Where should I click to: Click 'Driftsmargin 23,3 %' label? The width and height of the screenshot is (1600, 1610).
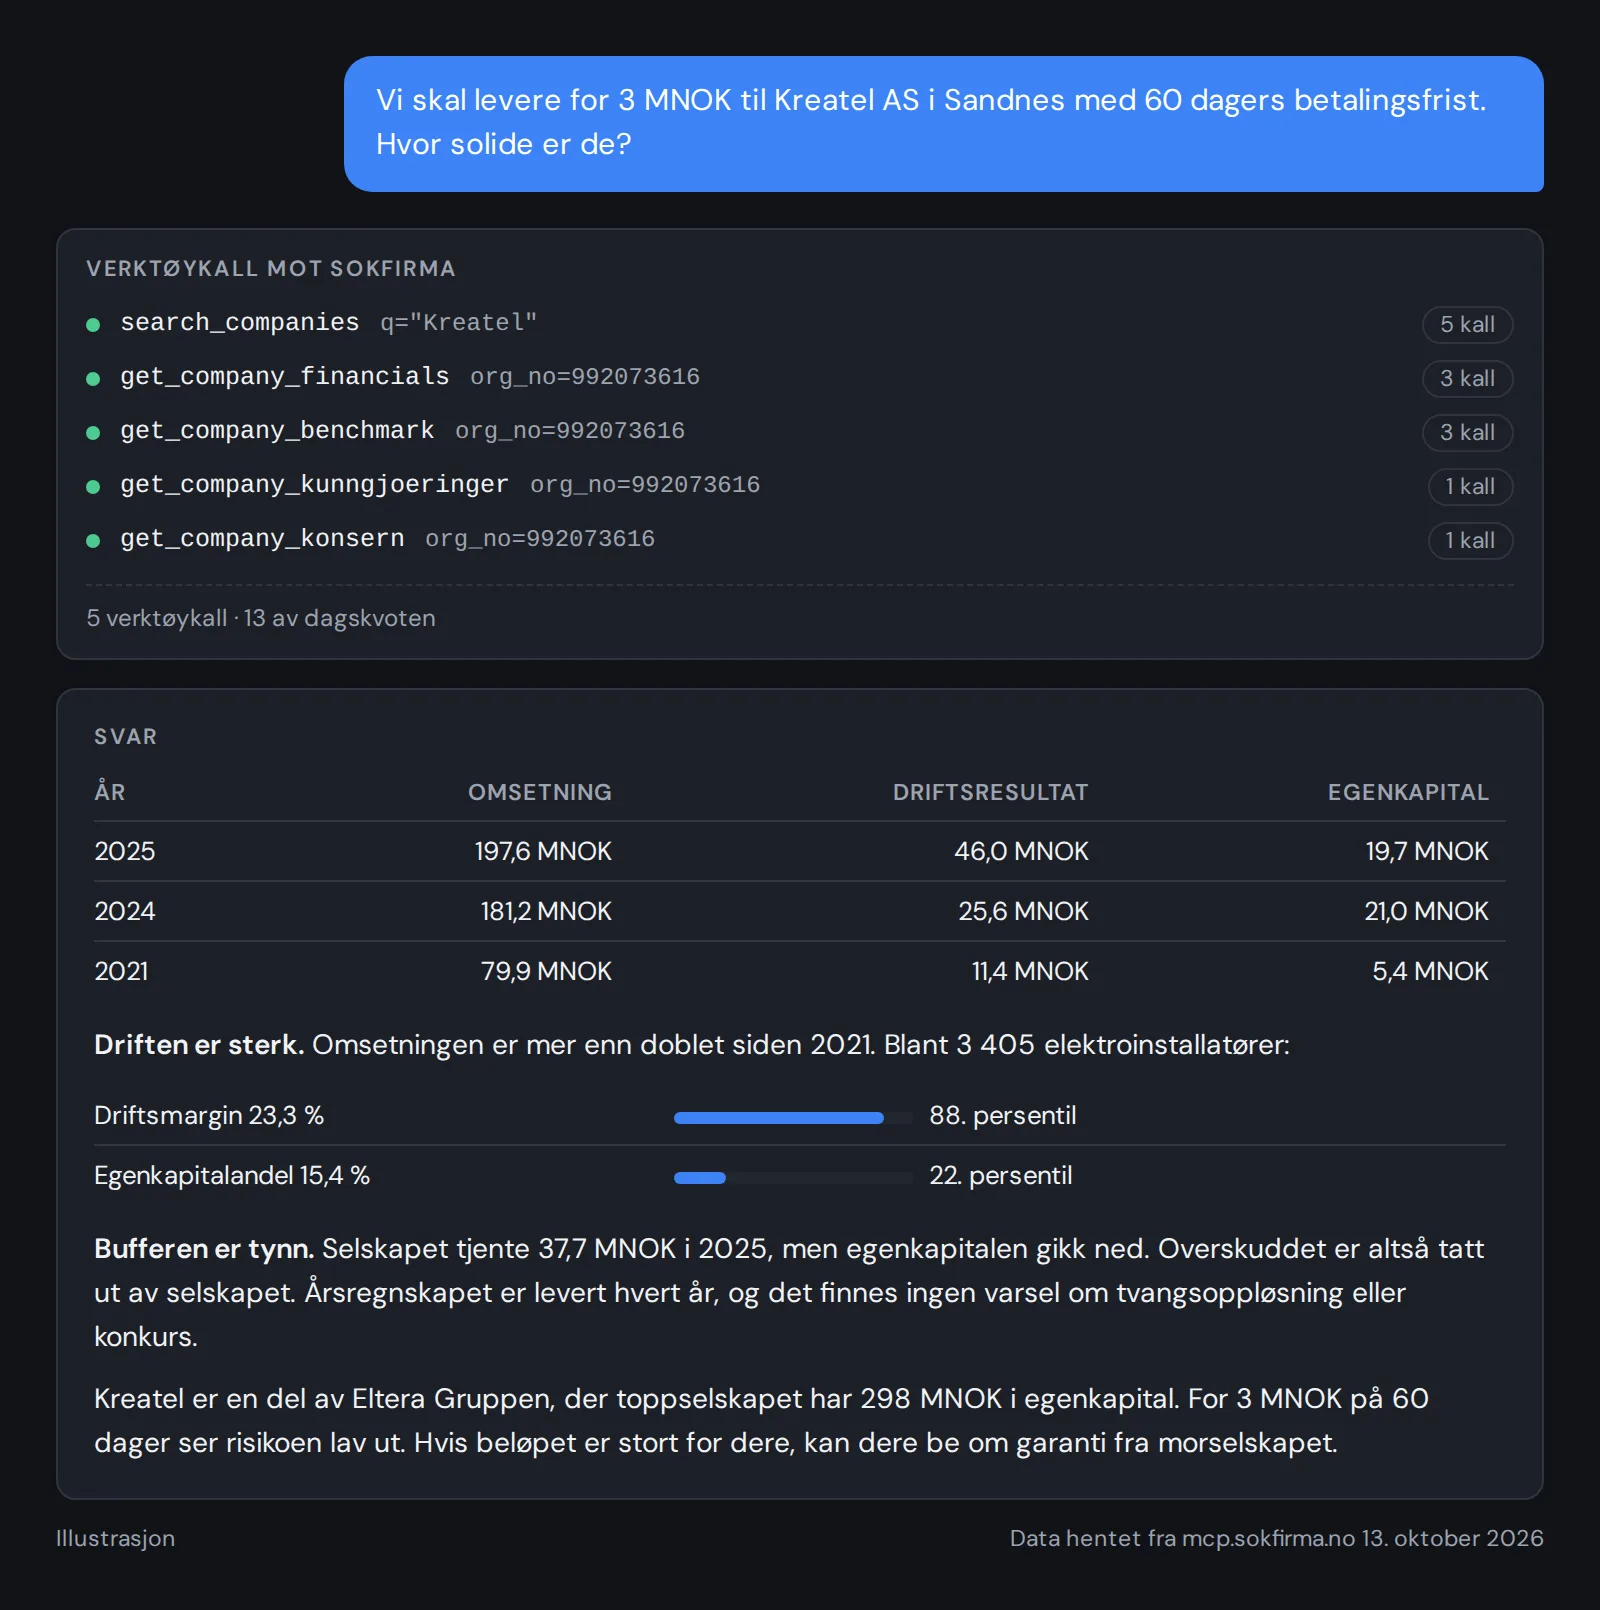click(x=209, y=1115)
